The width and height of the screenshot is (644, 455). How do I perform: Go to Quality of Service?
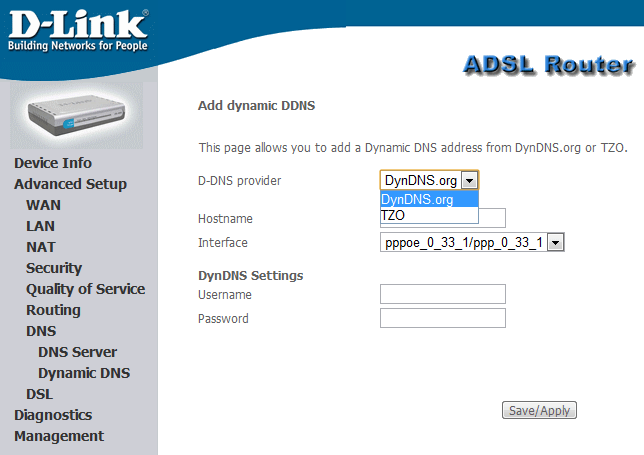[x=85, y=289]
